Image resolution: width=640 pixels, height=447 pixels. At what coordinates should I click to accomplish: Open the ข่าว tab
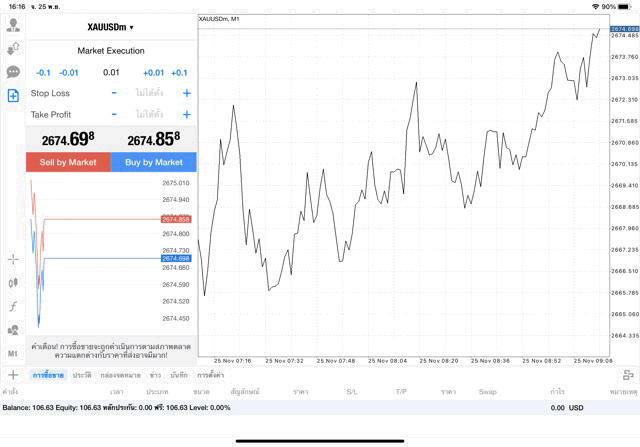pos(155,374)
